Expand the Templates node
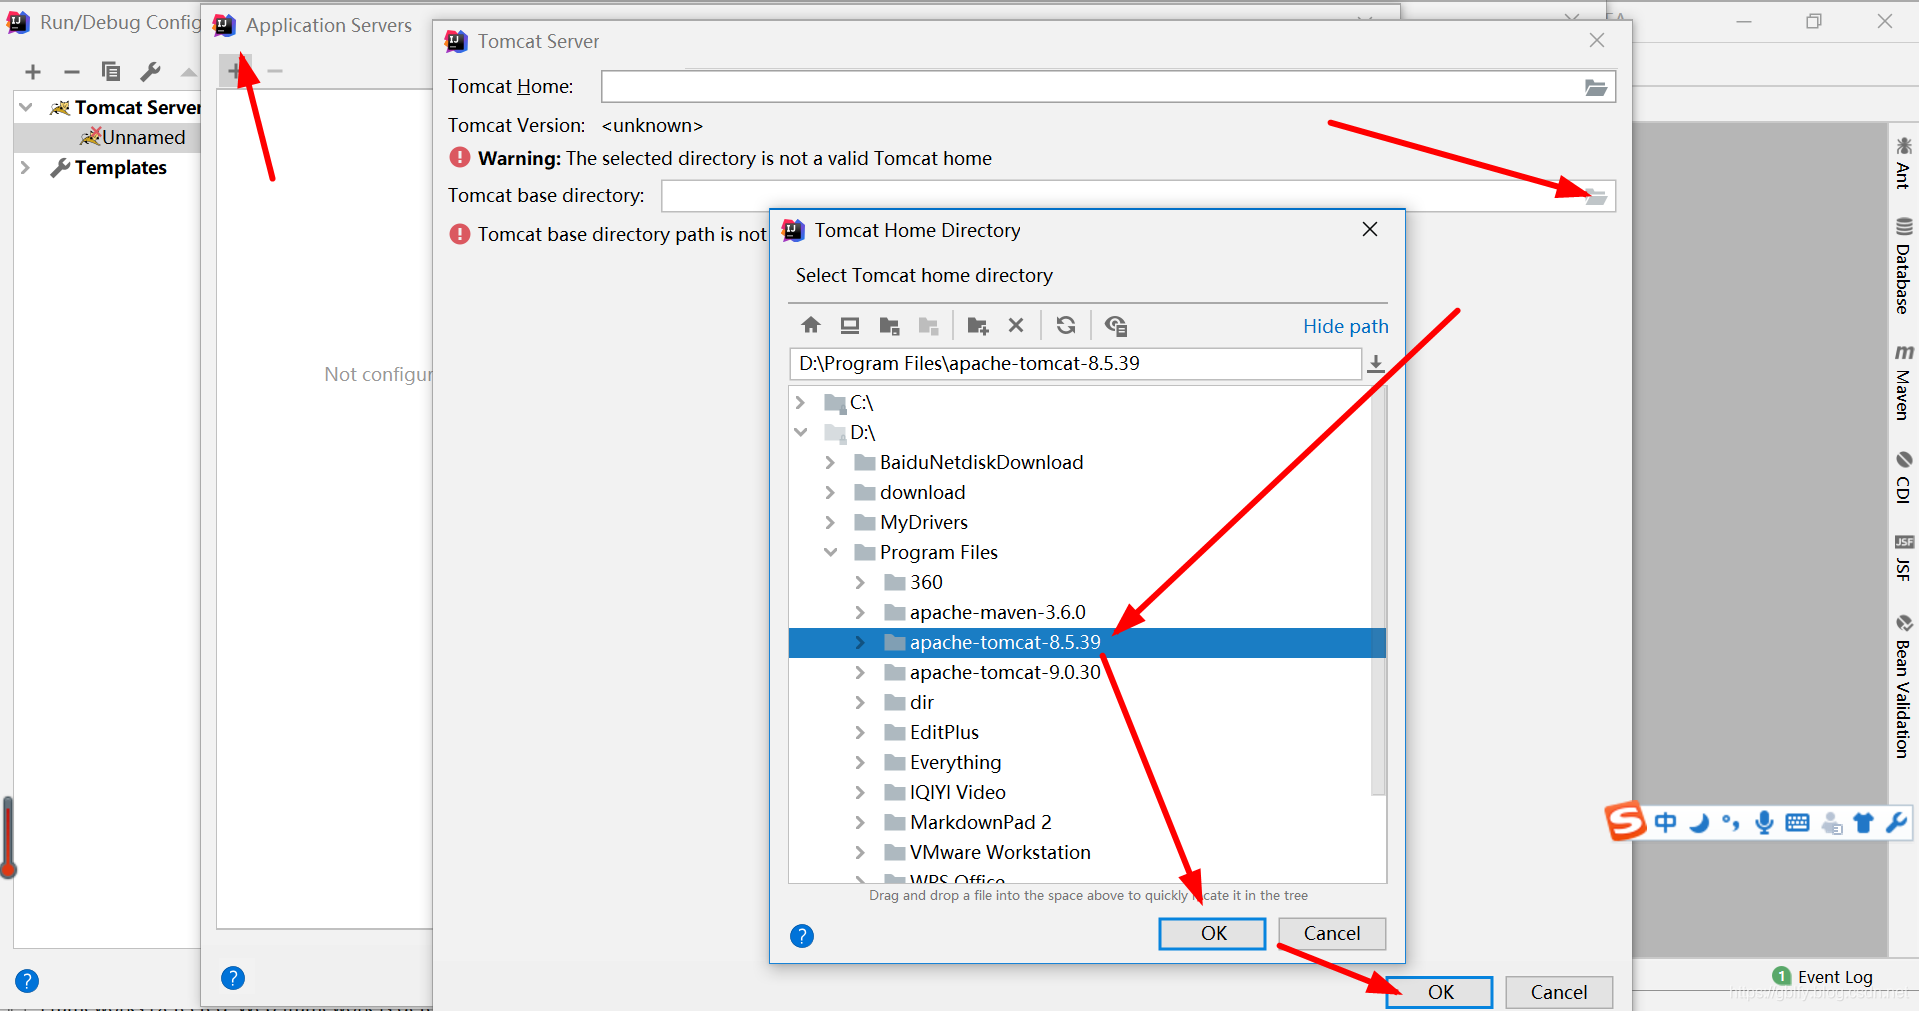This screenshot has height=1011, width=1919. coord(26,167)
